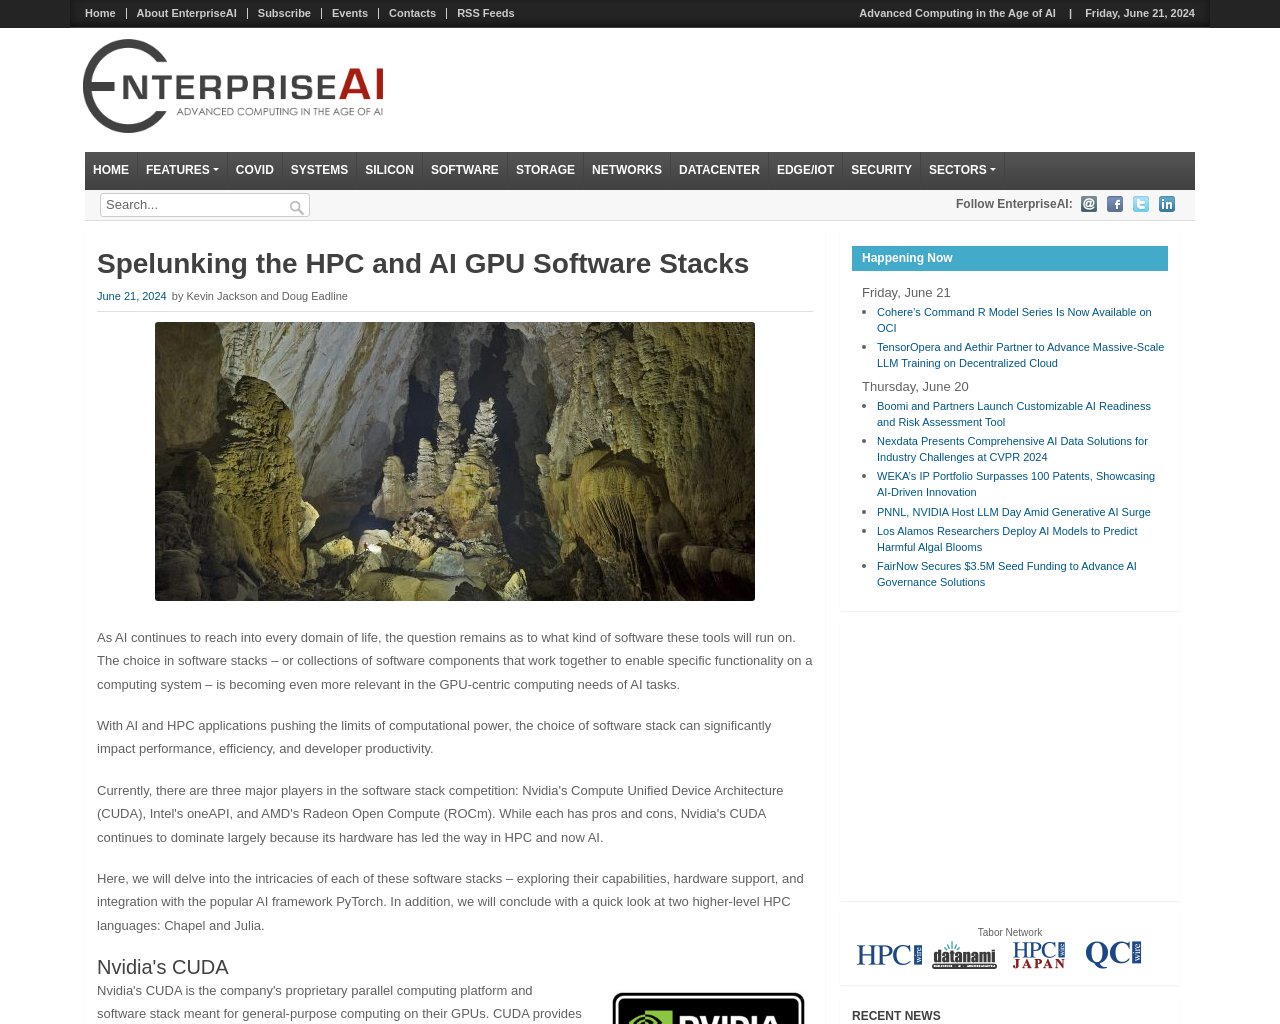Open the RSS Feeds link
This screenshot has height=1024, width=1280.
pyautogui.click(x=485, y=13)
